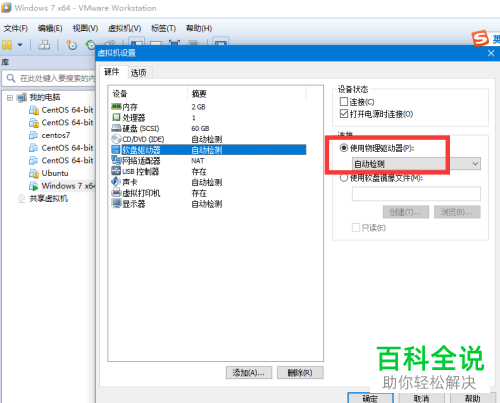Click the 删除(R) button
The image size is (500, 403).
(x=300, y=373)
